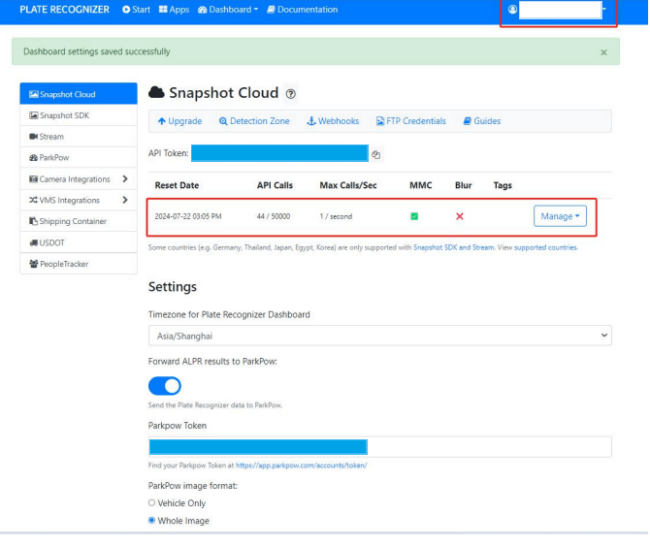Select Snapshot SDK in sidebar

[x=64, y=116]
